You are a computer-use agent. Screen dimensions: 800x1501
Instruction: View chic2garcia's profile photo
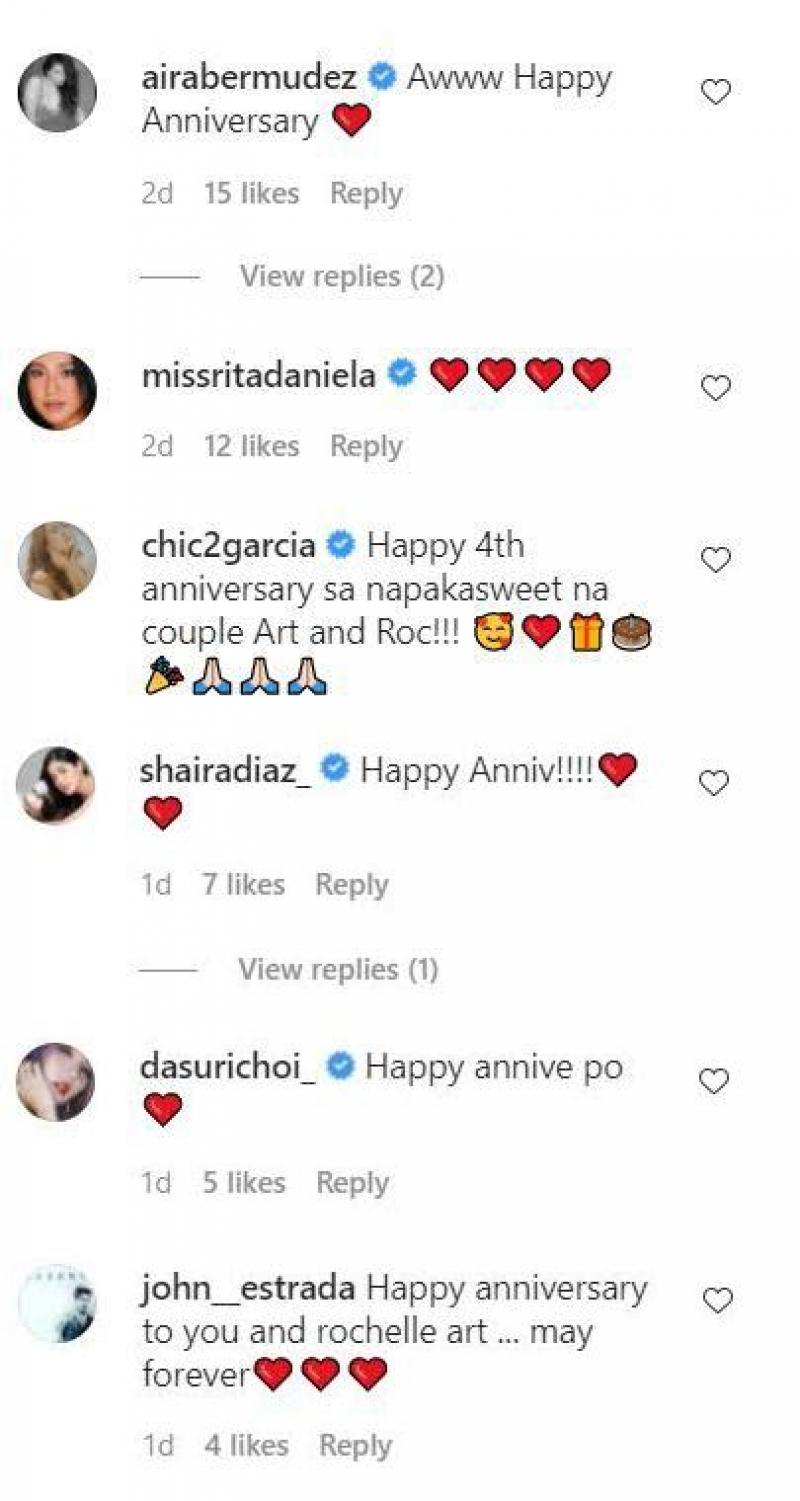[57, 561]
